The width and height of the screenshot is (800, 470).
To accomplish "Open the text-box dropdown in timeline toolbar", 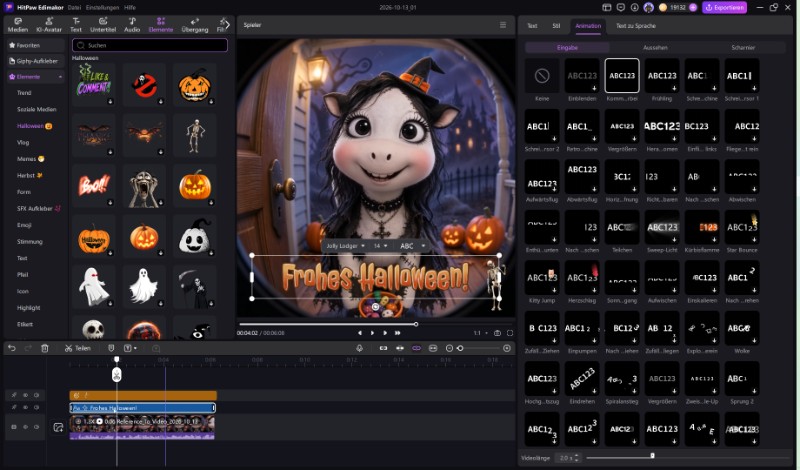I will point(130,348).
